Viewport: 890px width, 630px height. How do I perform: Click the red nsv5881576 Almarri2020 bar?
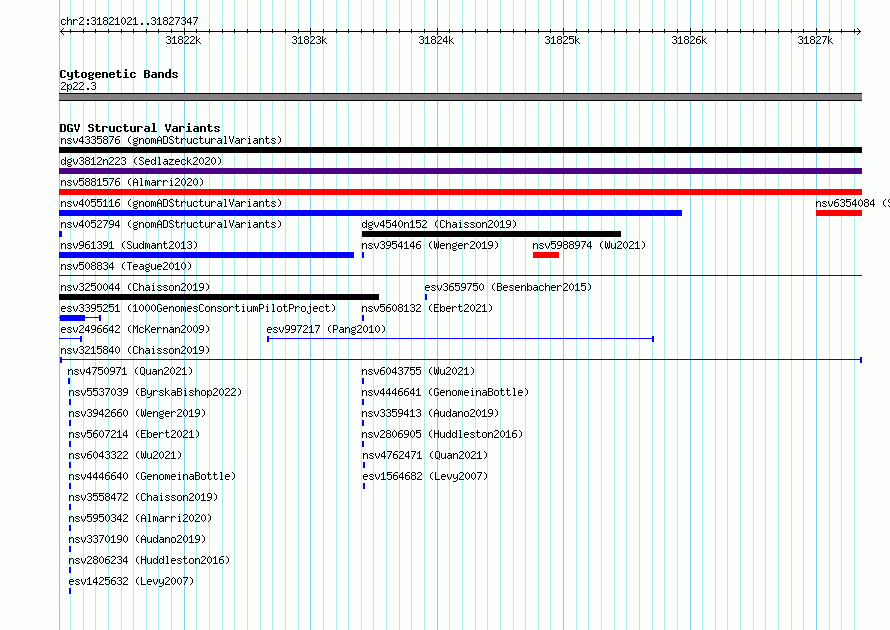[x=460, y=192]
